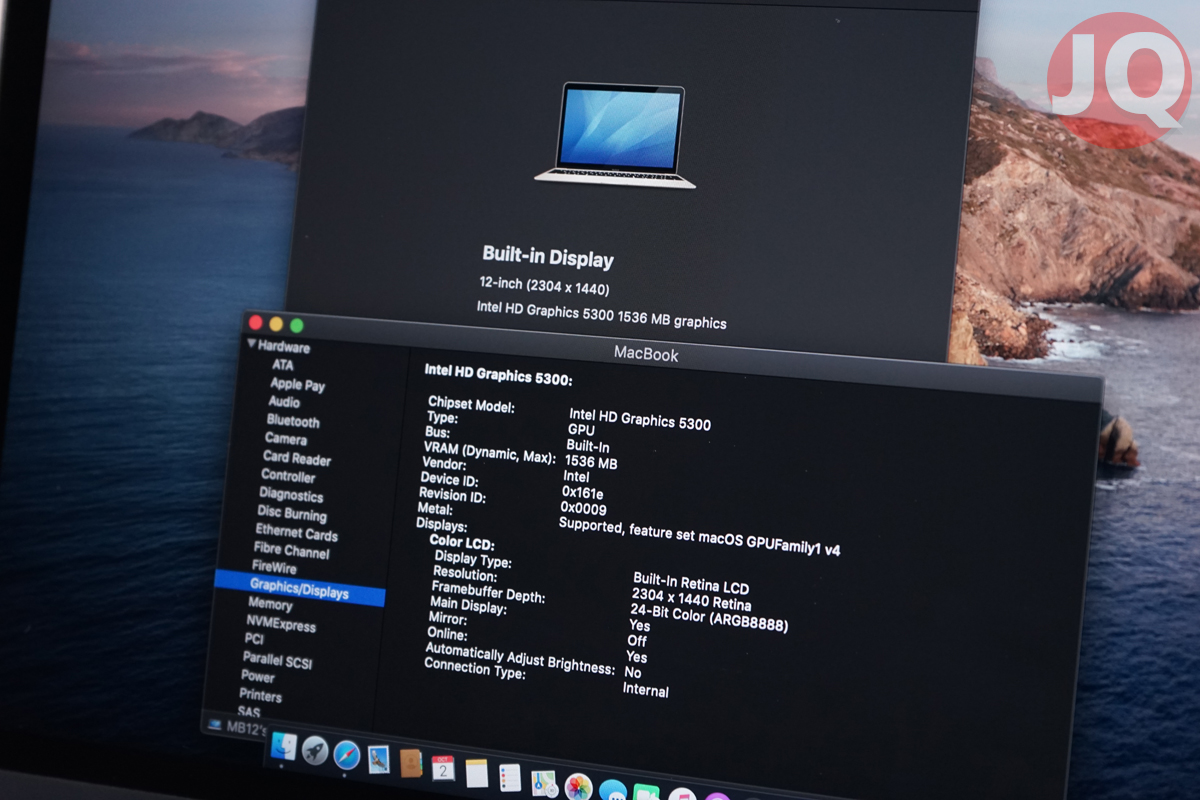Show Camera hardware information

click(x=286, y=439)
